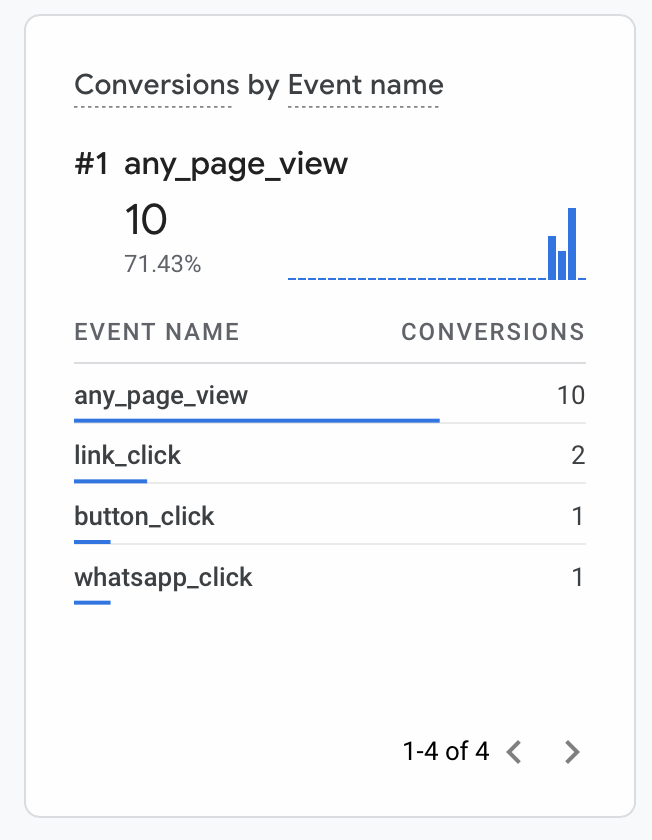Go to next page using right chevron

tap(572, 752)
